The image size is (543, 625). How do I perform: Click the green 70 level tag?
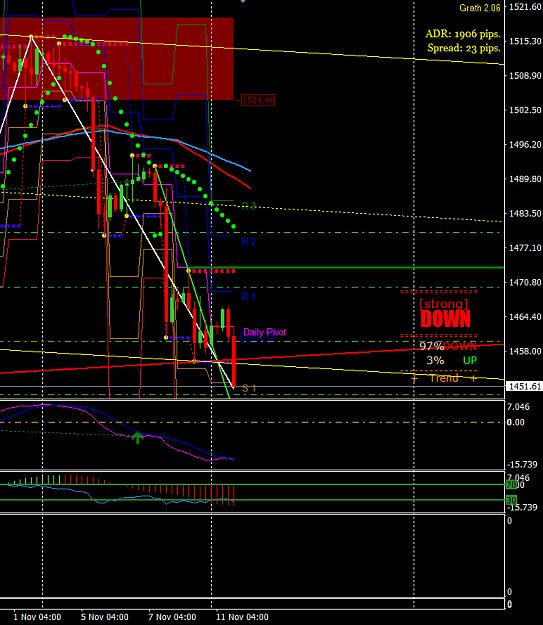511,485
